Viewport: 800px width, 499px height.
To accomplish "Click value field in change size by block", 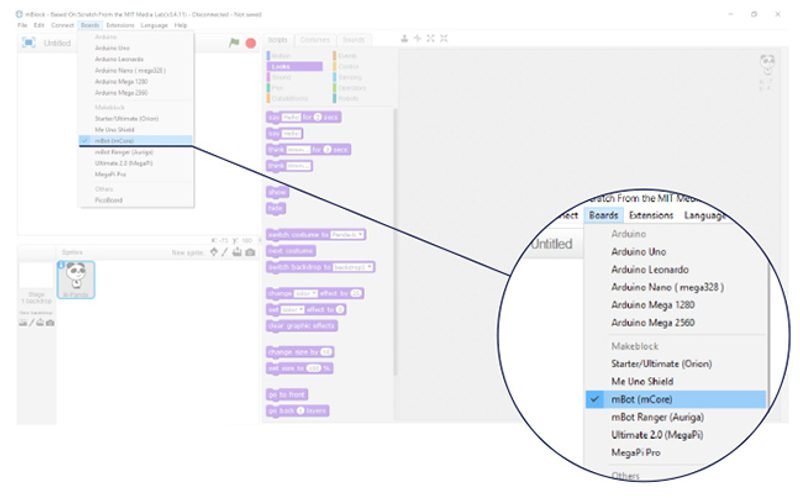I will coord(326,352).
